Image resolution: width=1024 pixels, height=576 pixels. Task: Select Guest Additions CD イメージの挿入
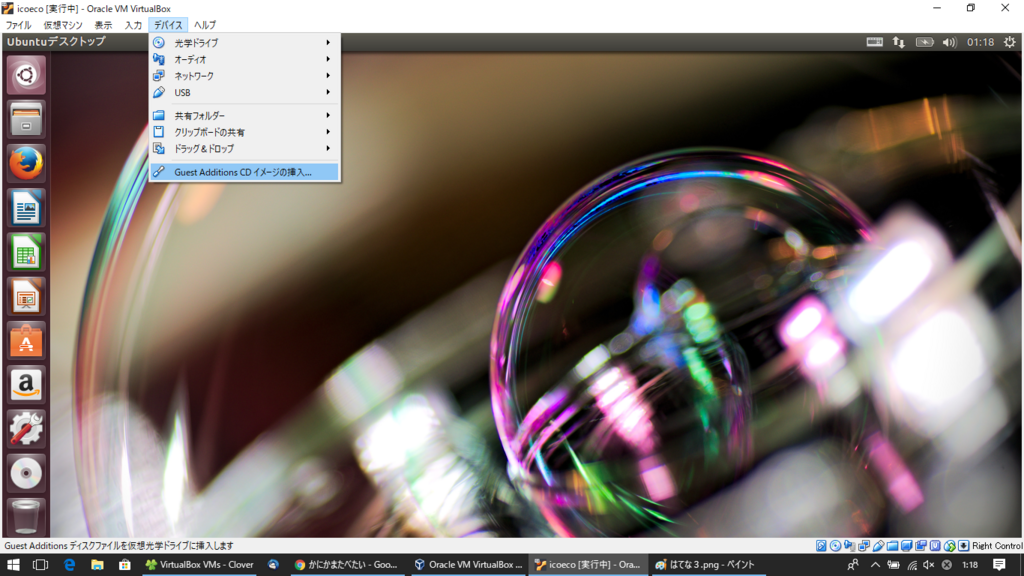click(244, 172)
